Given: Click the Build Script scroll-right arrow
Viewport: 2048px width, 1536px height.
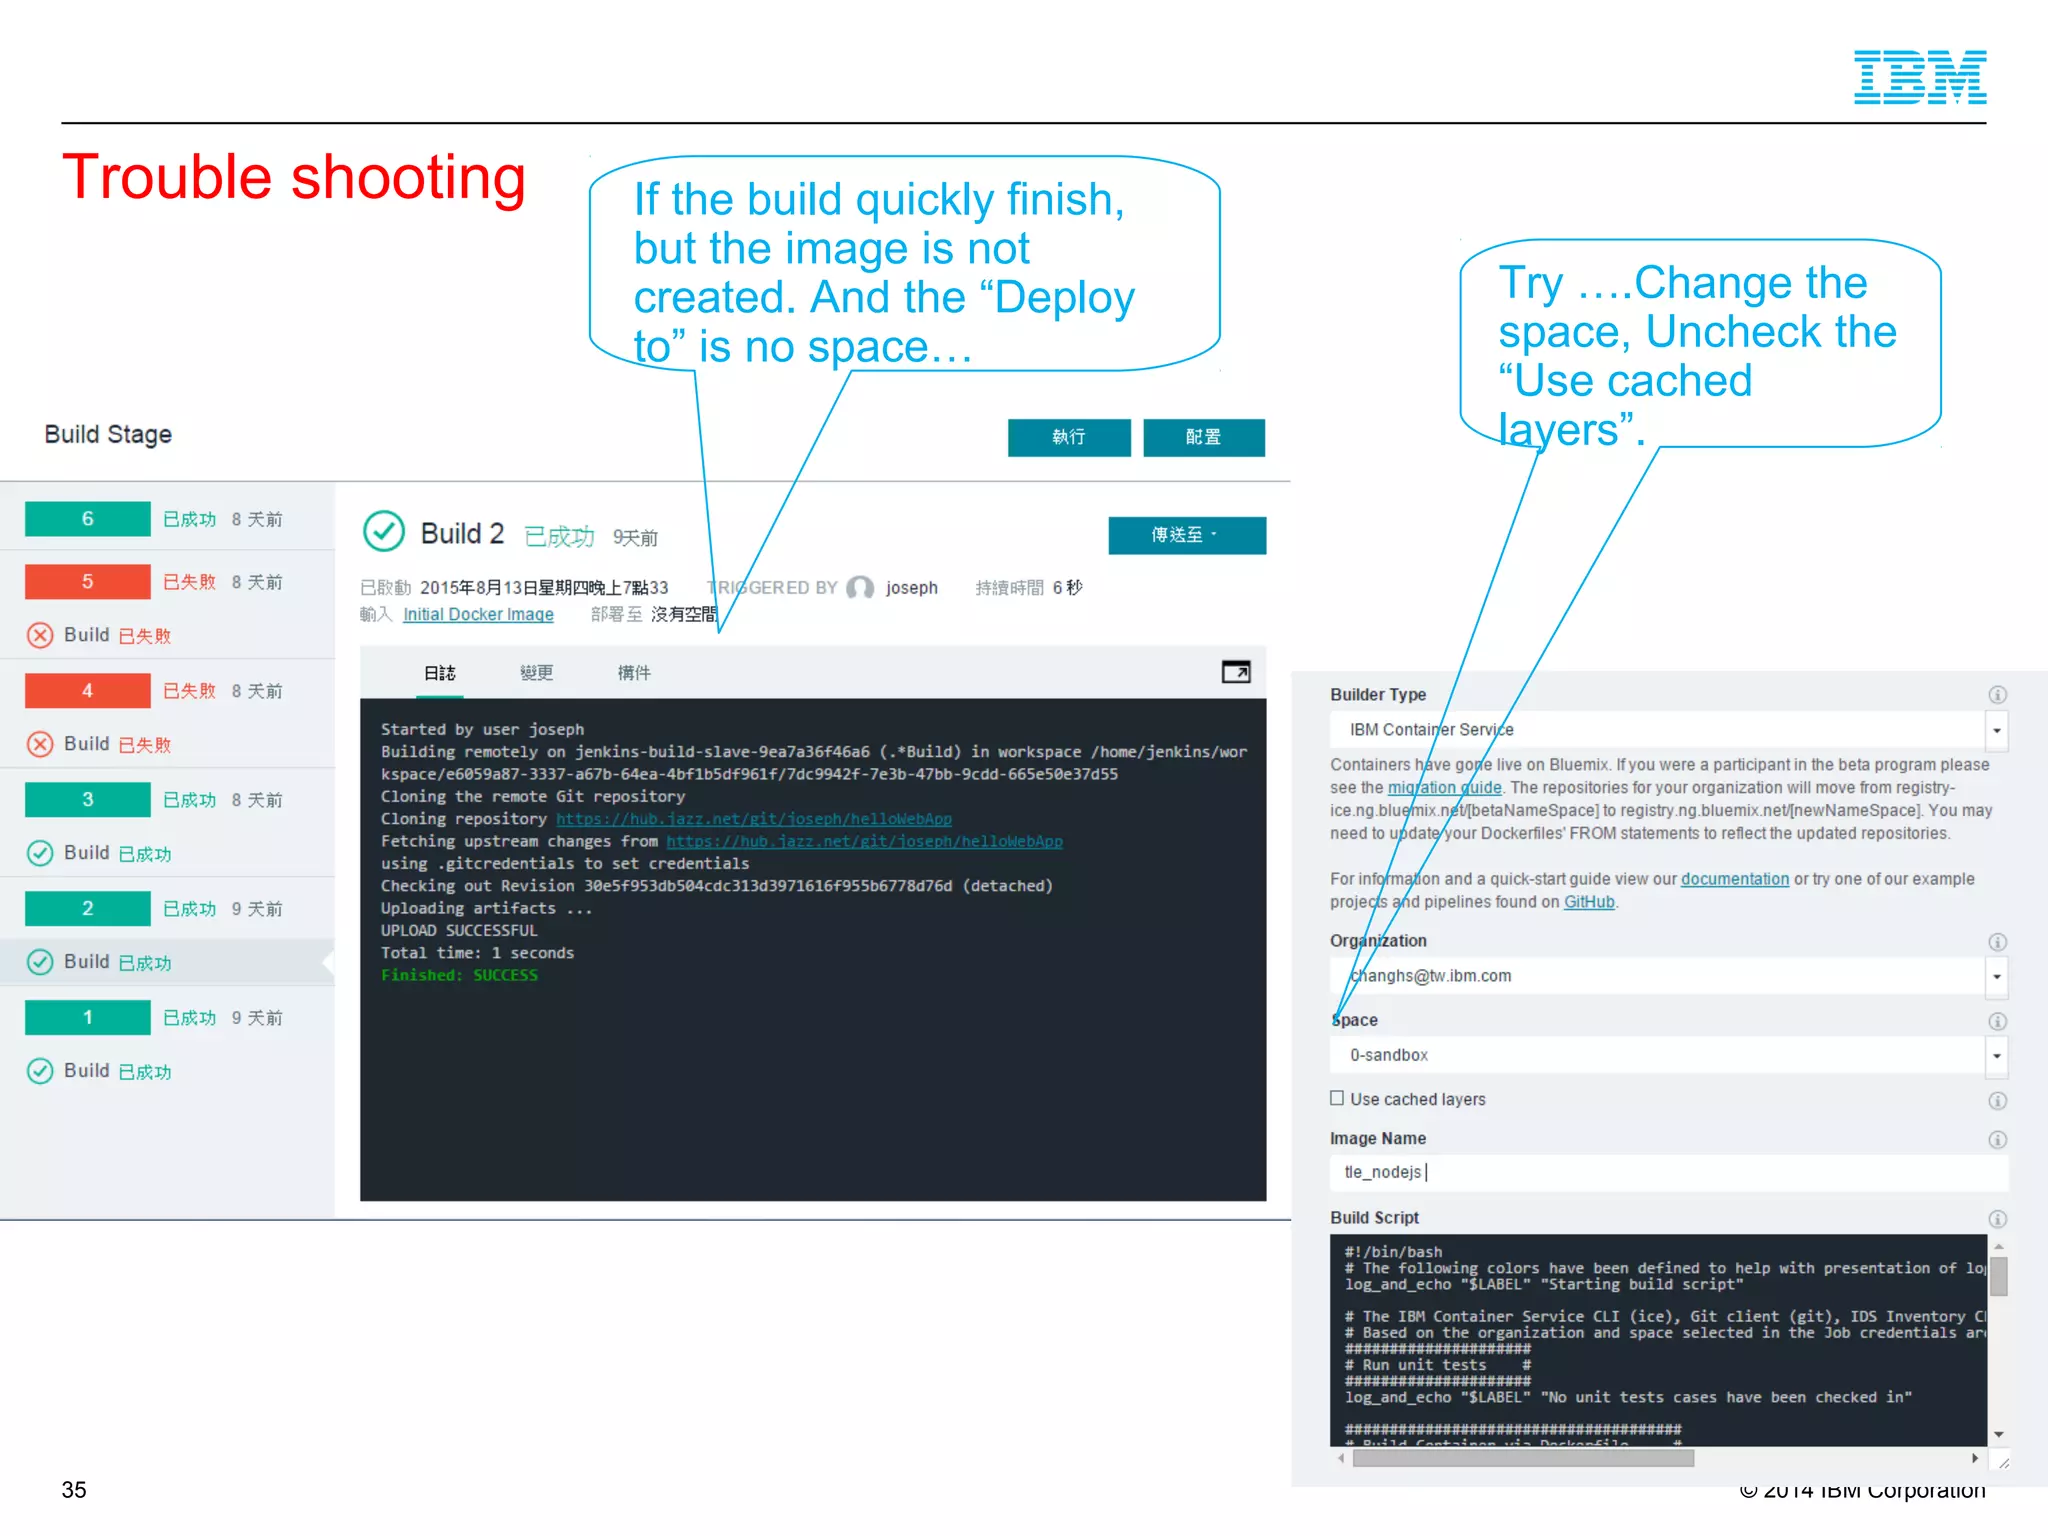Looking at the screenshot, I should click(1975, 1459).
